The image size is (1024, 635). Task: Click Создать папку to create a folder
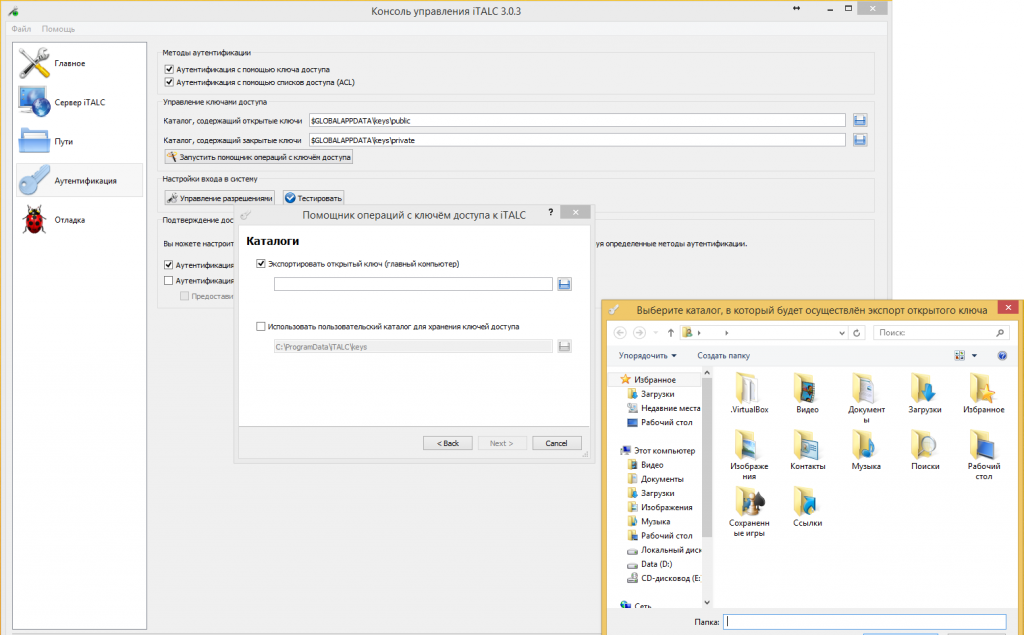[x=724, y=355]
